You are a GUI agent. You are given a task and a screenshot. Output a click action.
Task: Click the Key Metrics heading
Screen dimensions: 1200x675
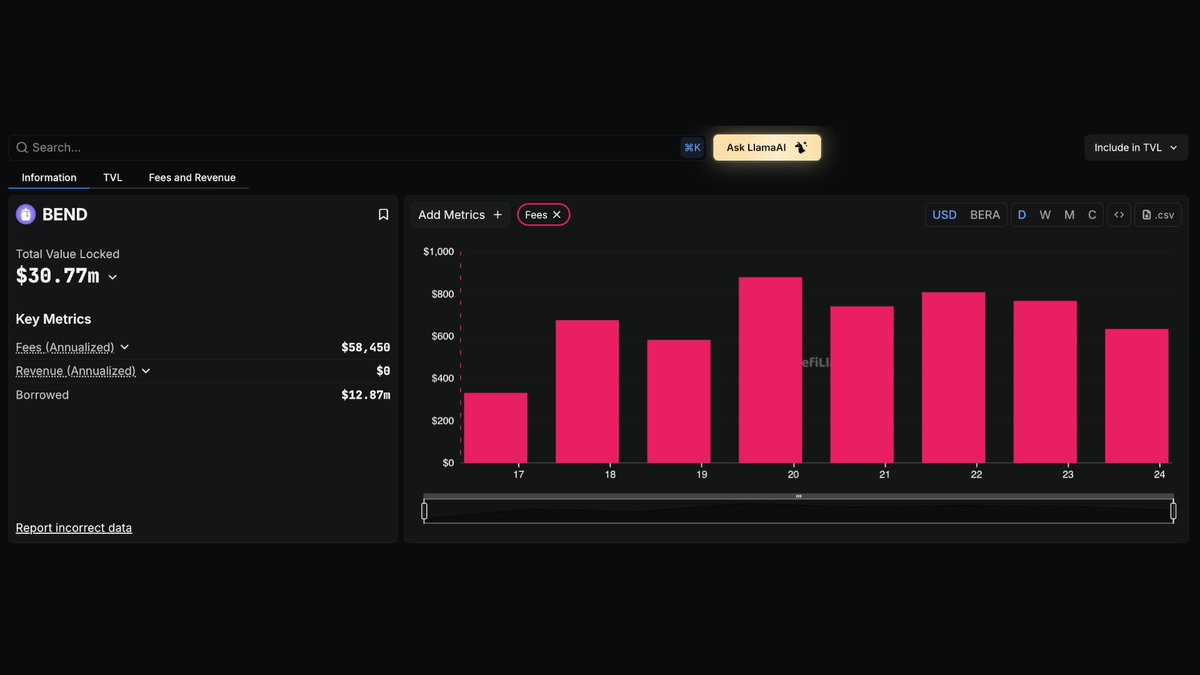pos(53,319)
